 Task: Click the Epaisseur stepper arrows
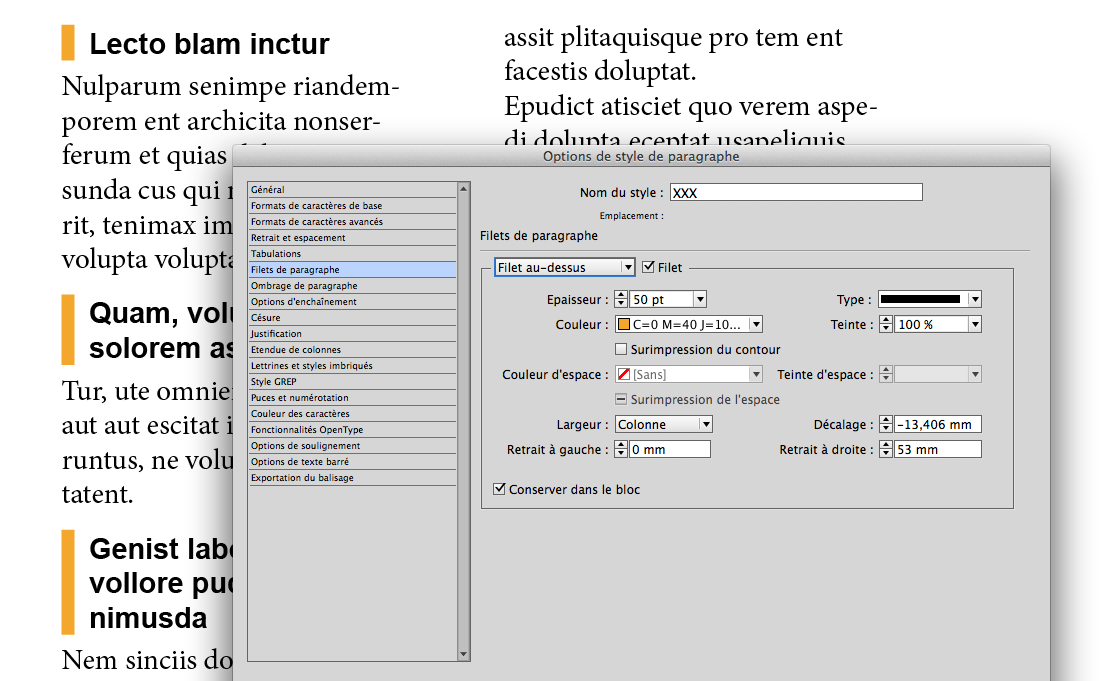pyautogui.click(x=621, y=299)
